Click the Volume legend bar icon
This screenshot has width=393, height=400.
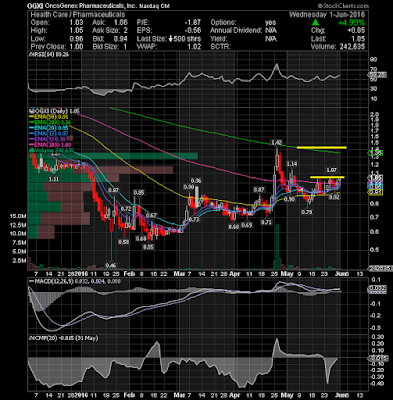(31, 150)
